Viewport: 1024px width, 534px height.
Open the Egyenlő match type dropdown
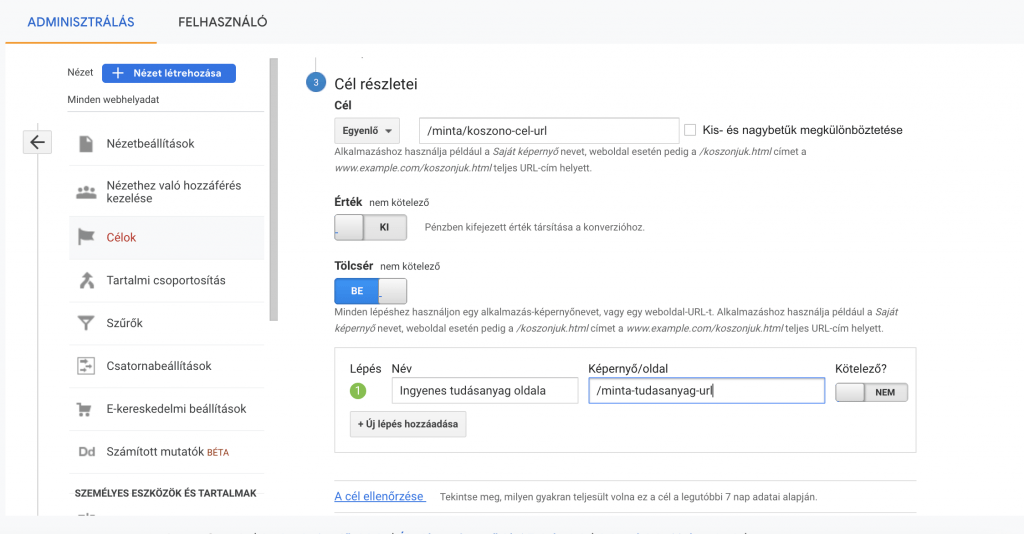[367, 131]
